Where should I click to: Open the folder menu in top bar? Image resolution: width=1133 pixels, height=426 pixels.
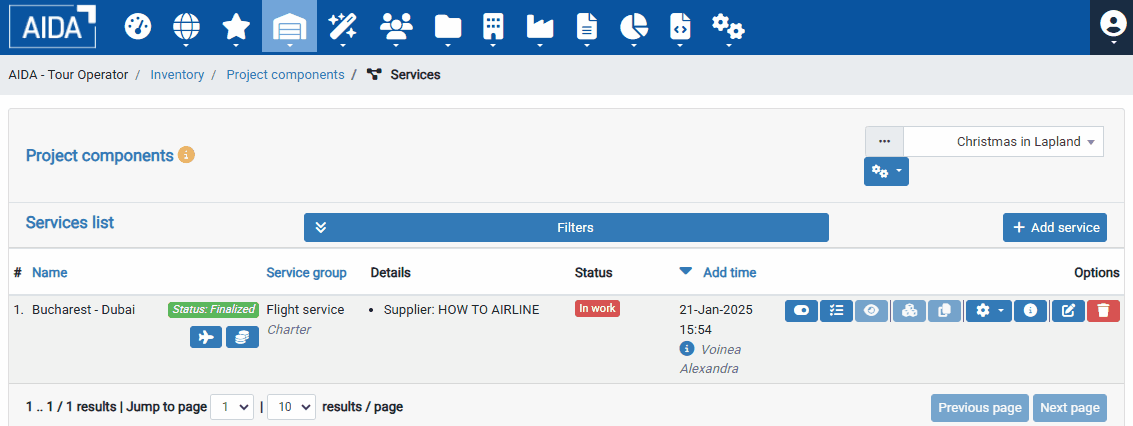click(x=447, y=27)
